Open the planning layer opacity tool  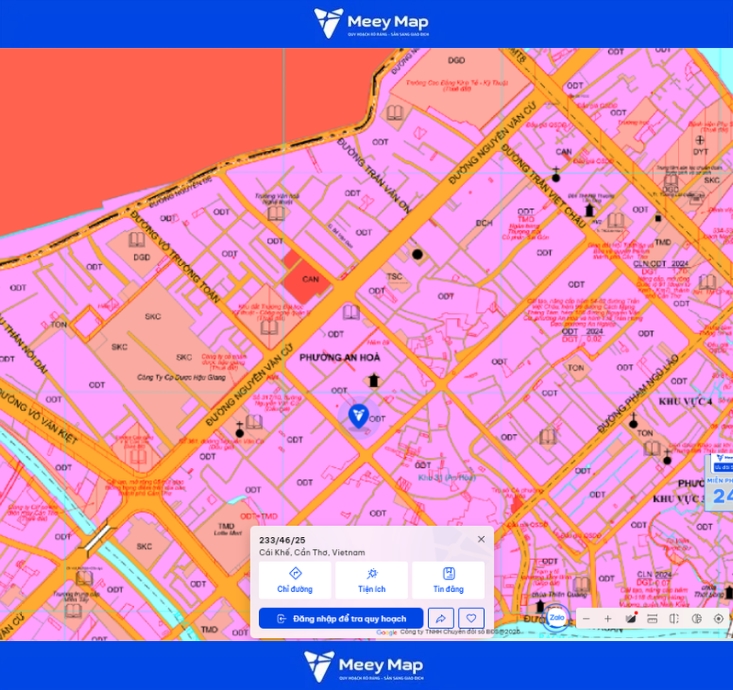click(697, 618)
